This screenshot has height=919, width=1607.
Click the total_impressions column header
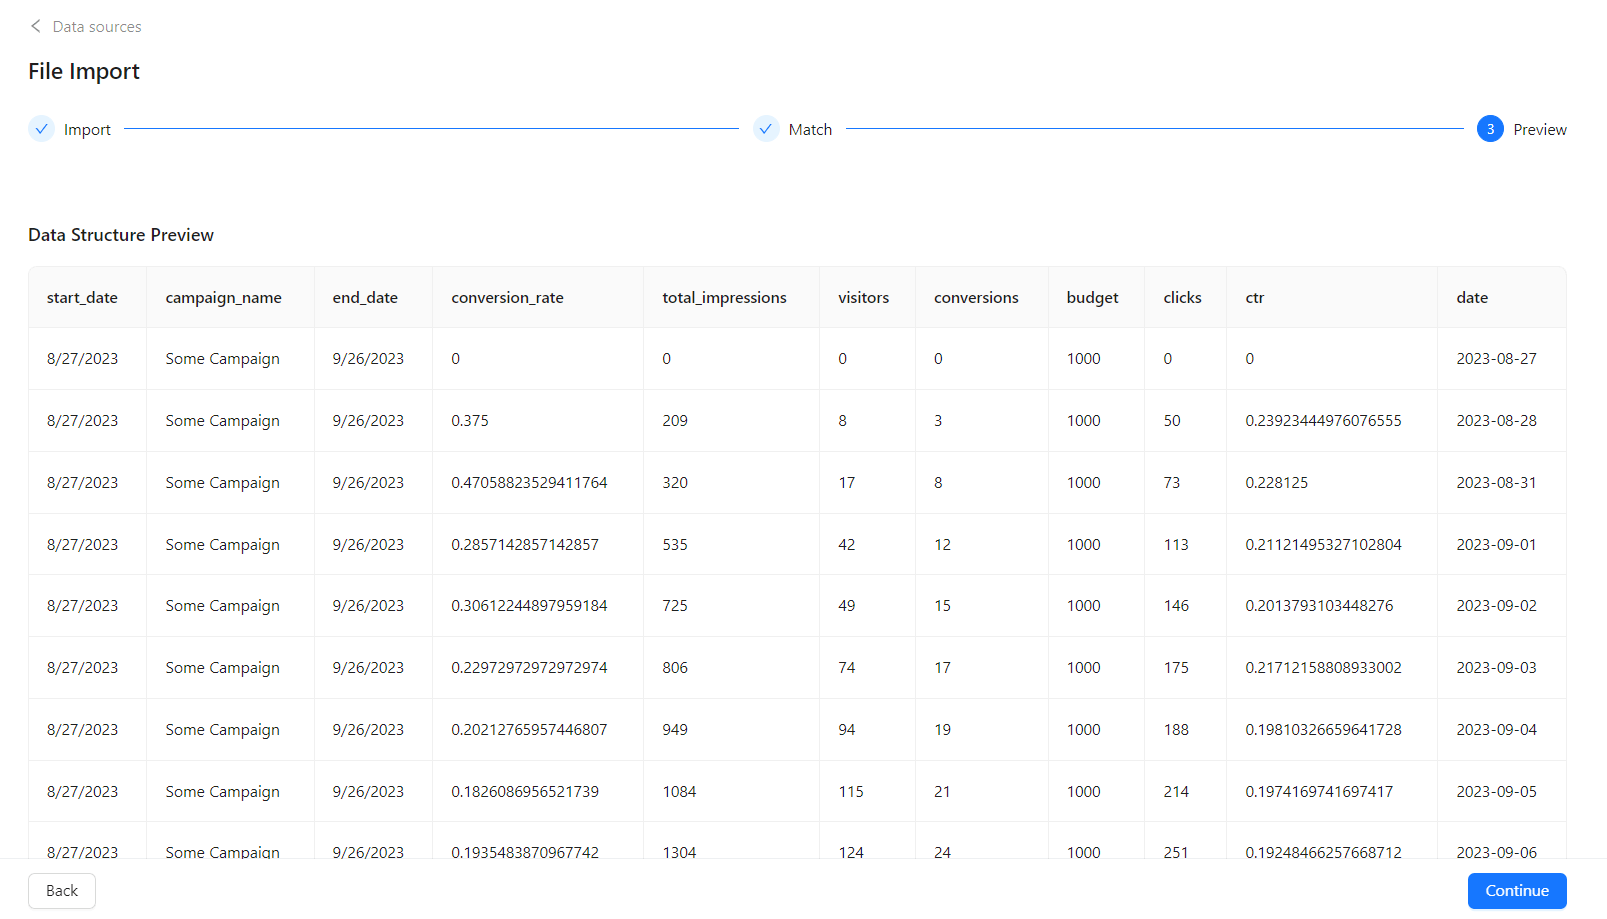[x=724, y=298]
